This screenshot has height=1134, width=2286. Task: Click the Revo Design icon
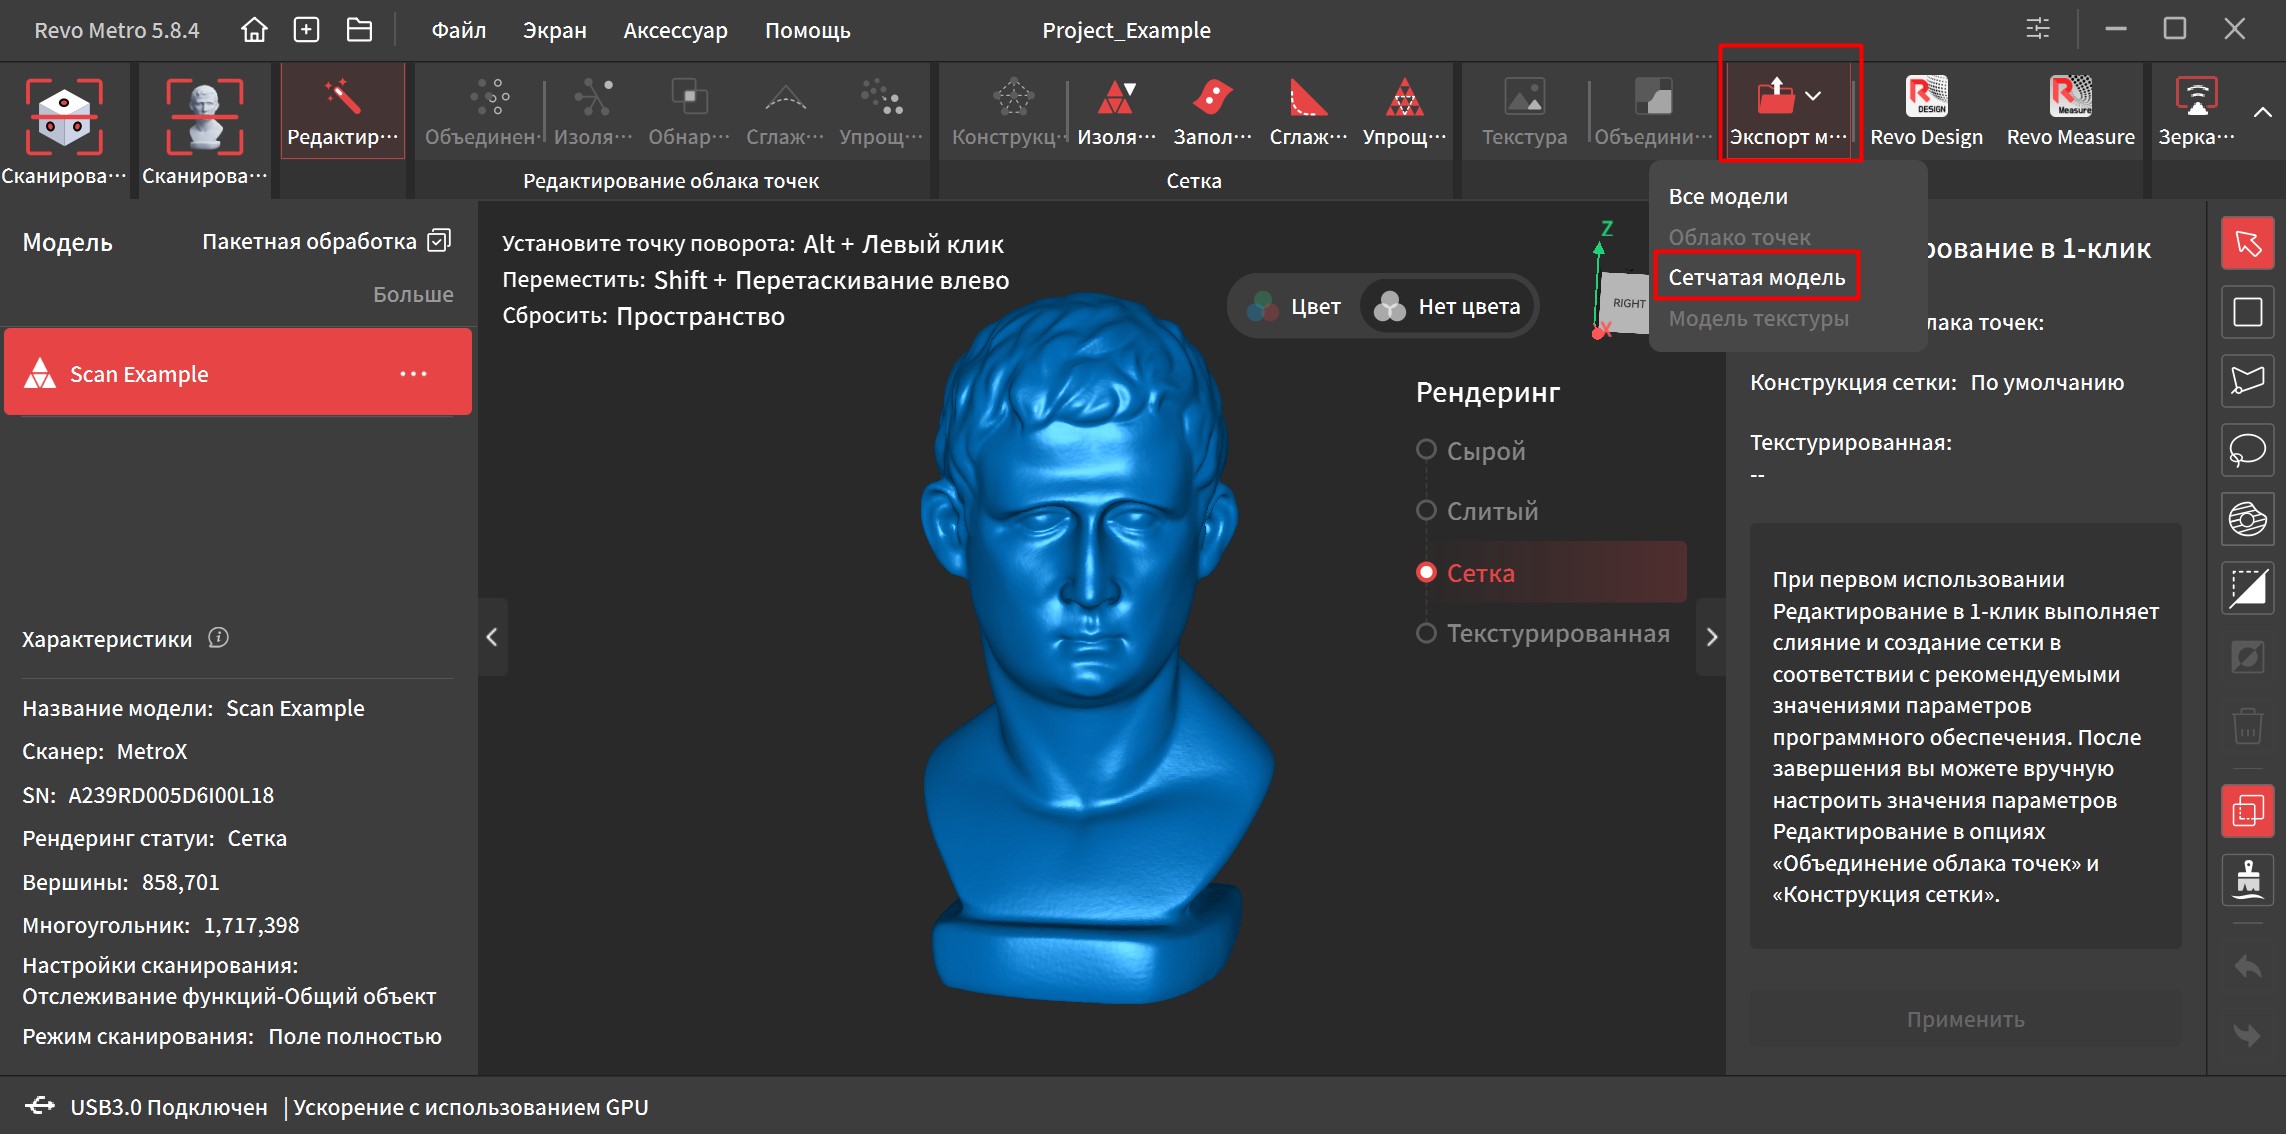point(1925,97)
